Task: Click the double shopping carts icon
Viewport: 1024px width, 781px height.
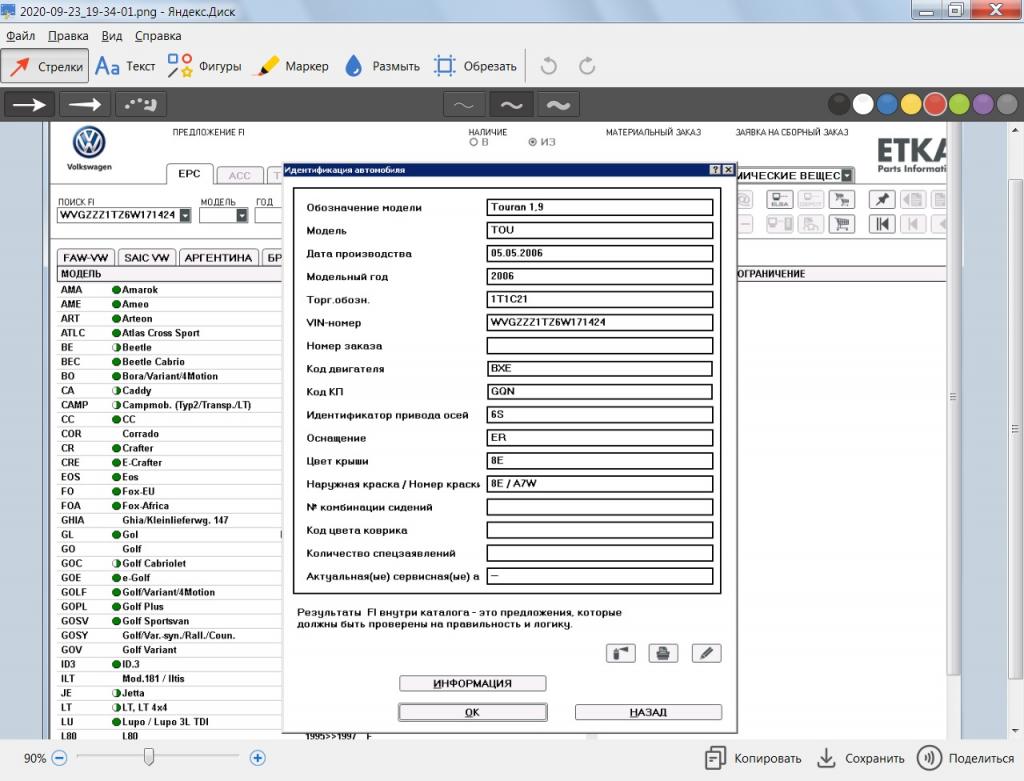Action: pos(842,199)
